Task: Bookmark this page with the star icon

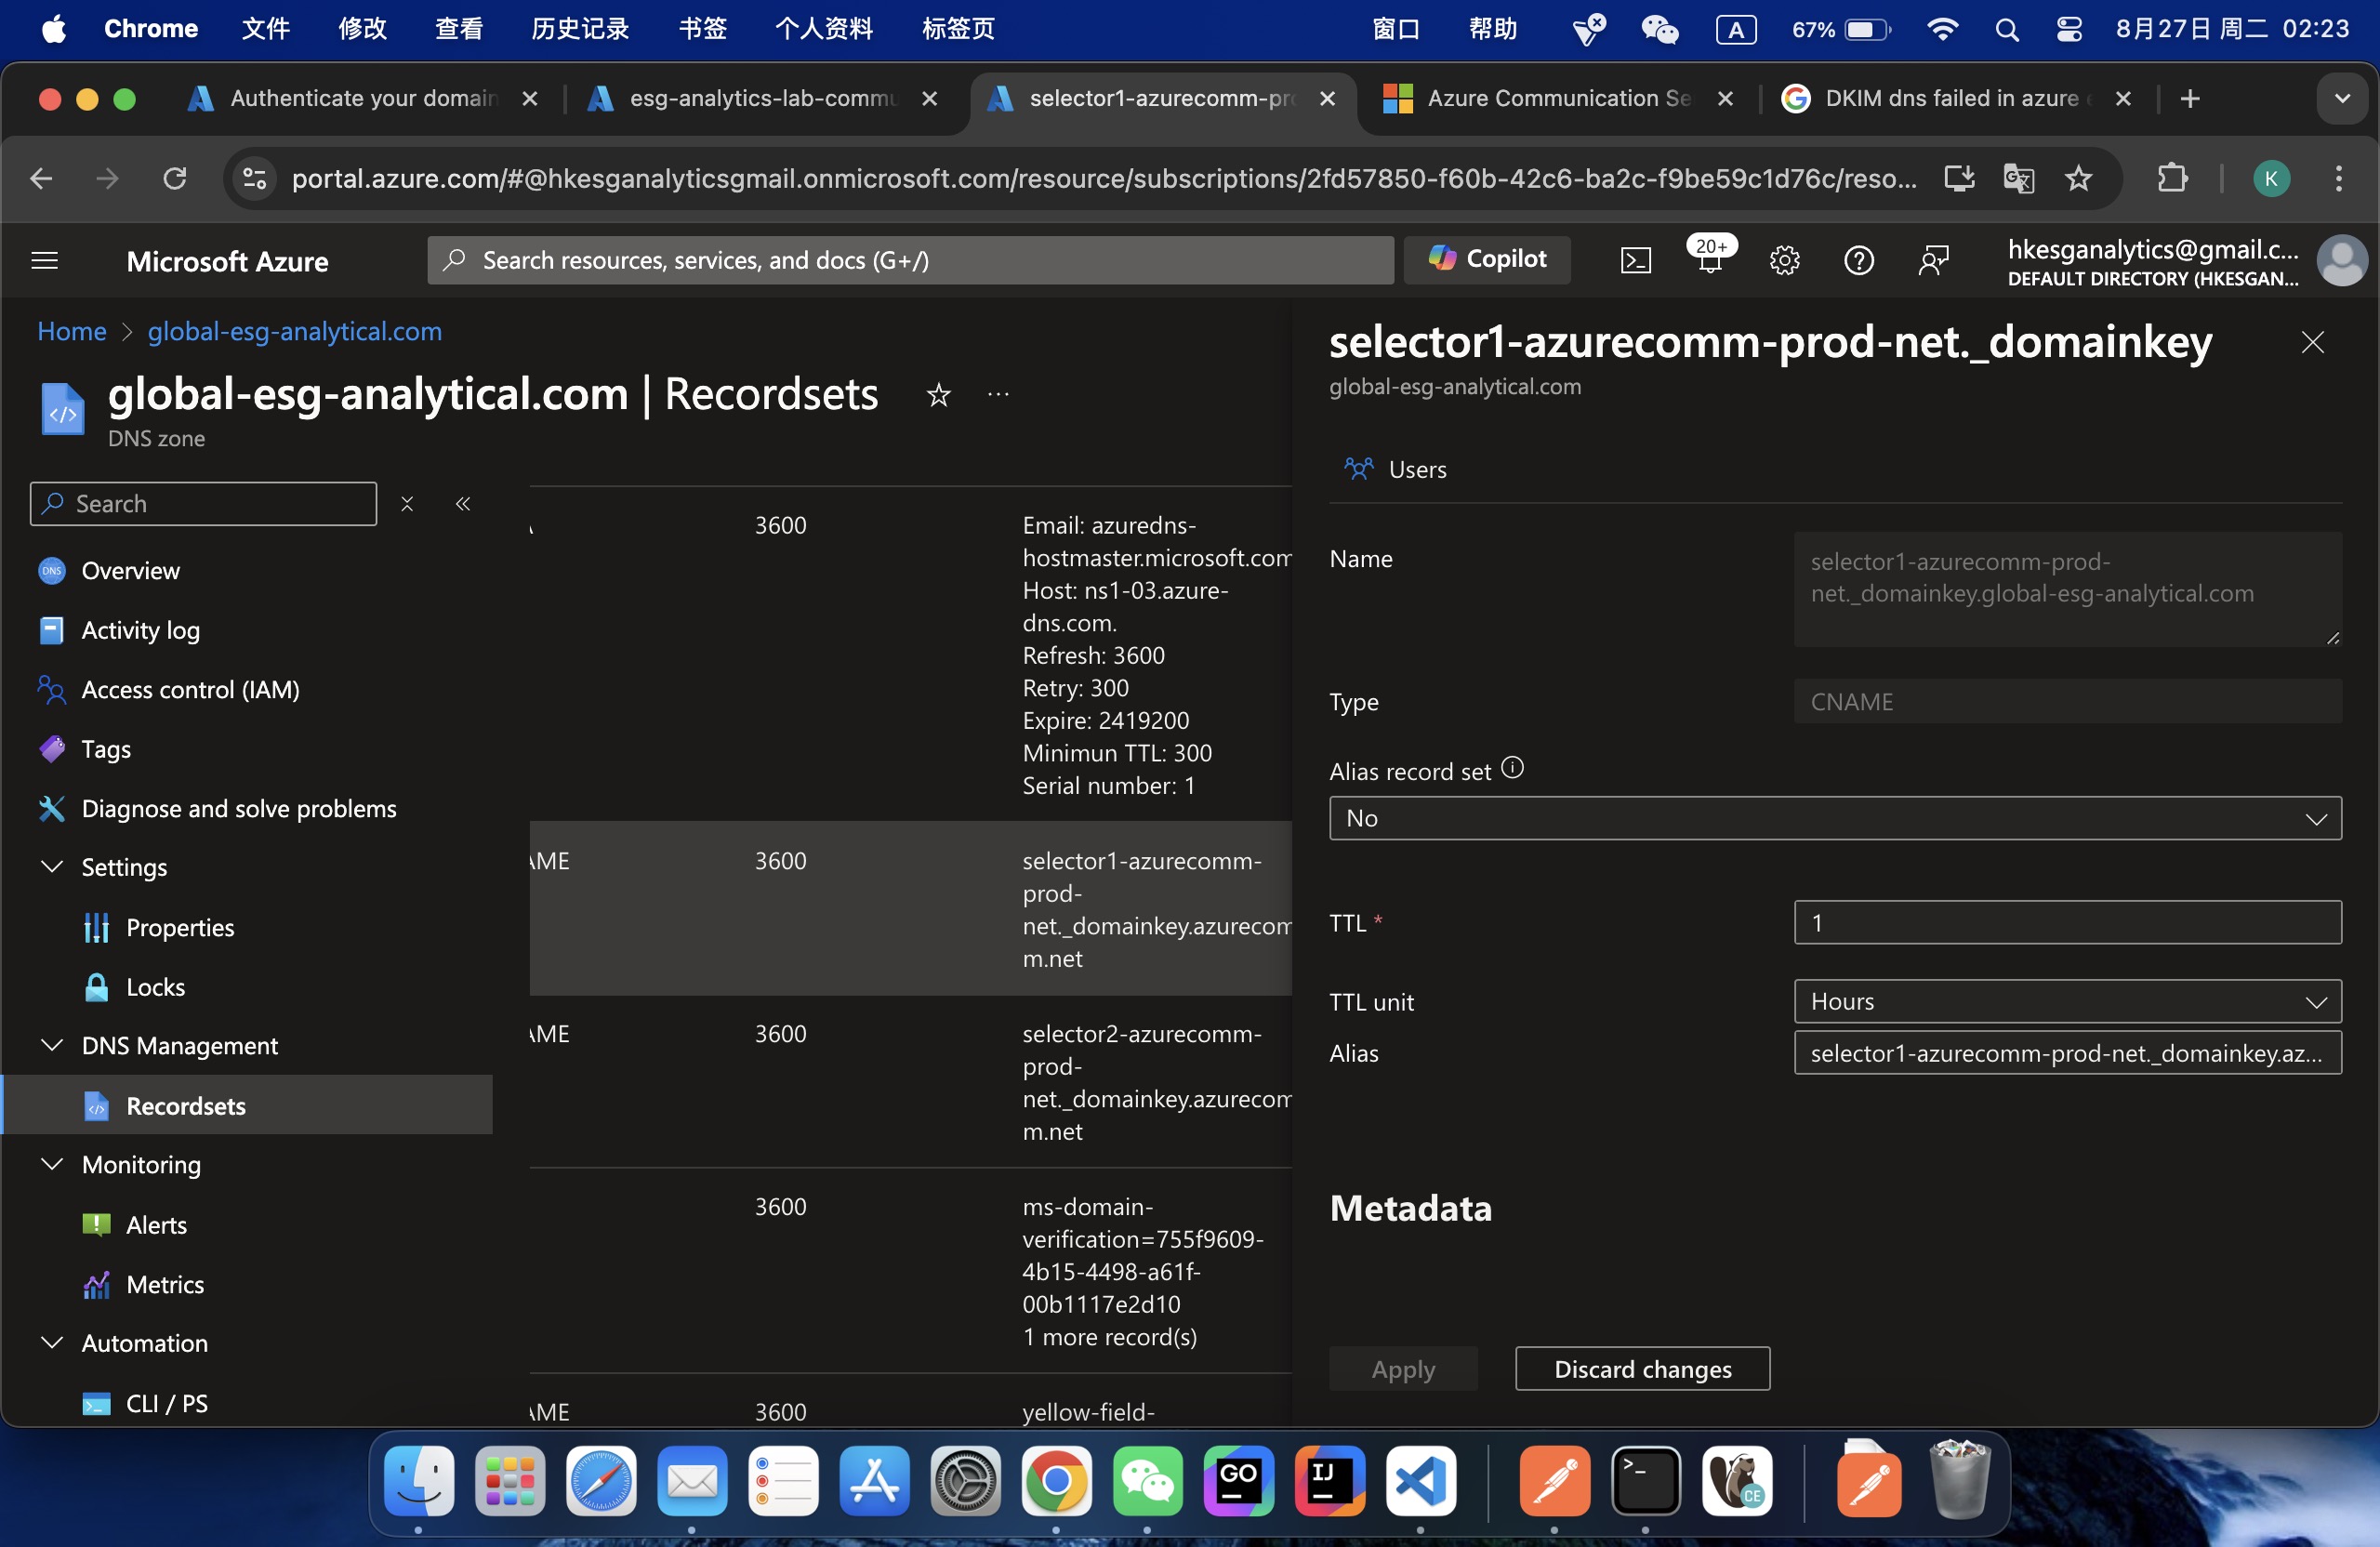Action: point(2079,179)
